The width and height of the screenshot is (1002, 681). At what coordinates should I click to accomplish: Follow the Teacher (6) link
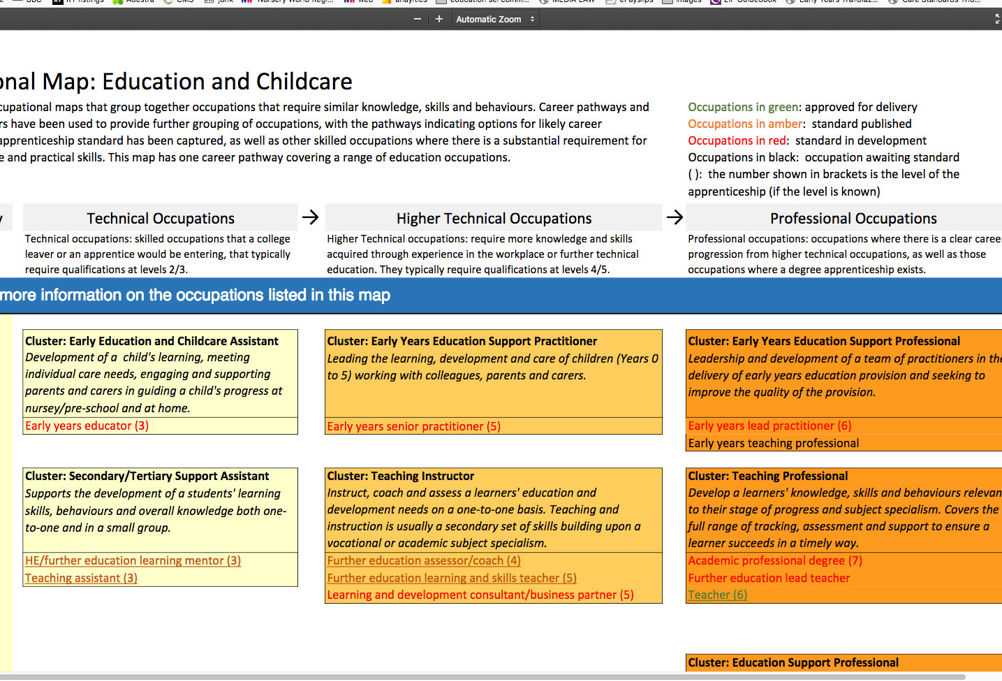[x=718, y=595]
